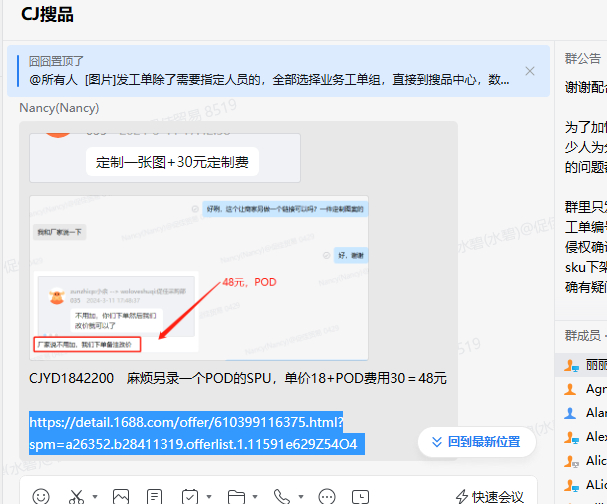Click the calendar task icon
Viewport: 607px width, 504px height.
[x=190, y=496]
